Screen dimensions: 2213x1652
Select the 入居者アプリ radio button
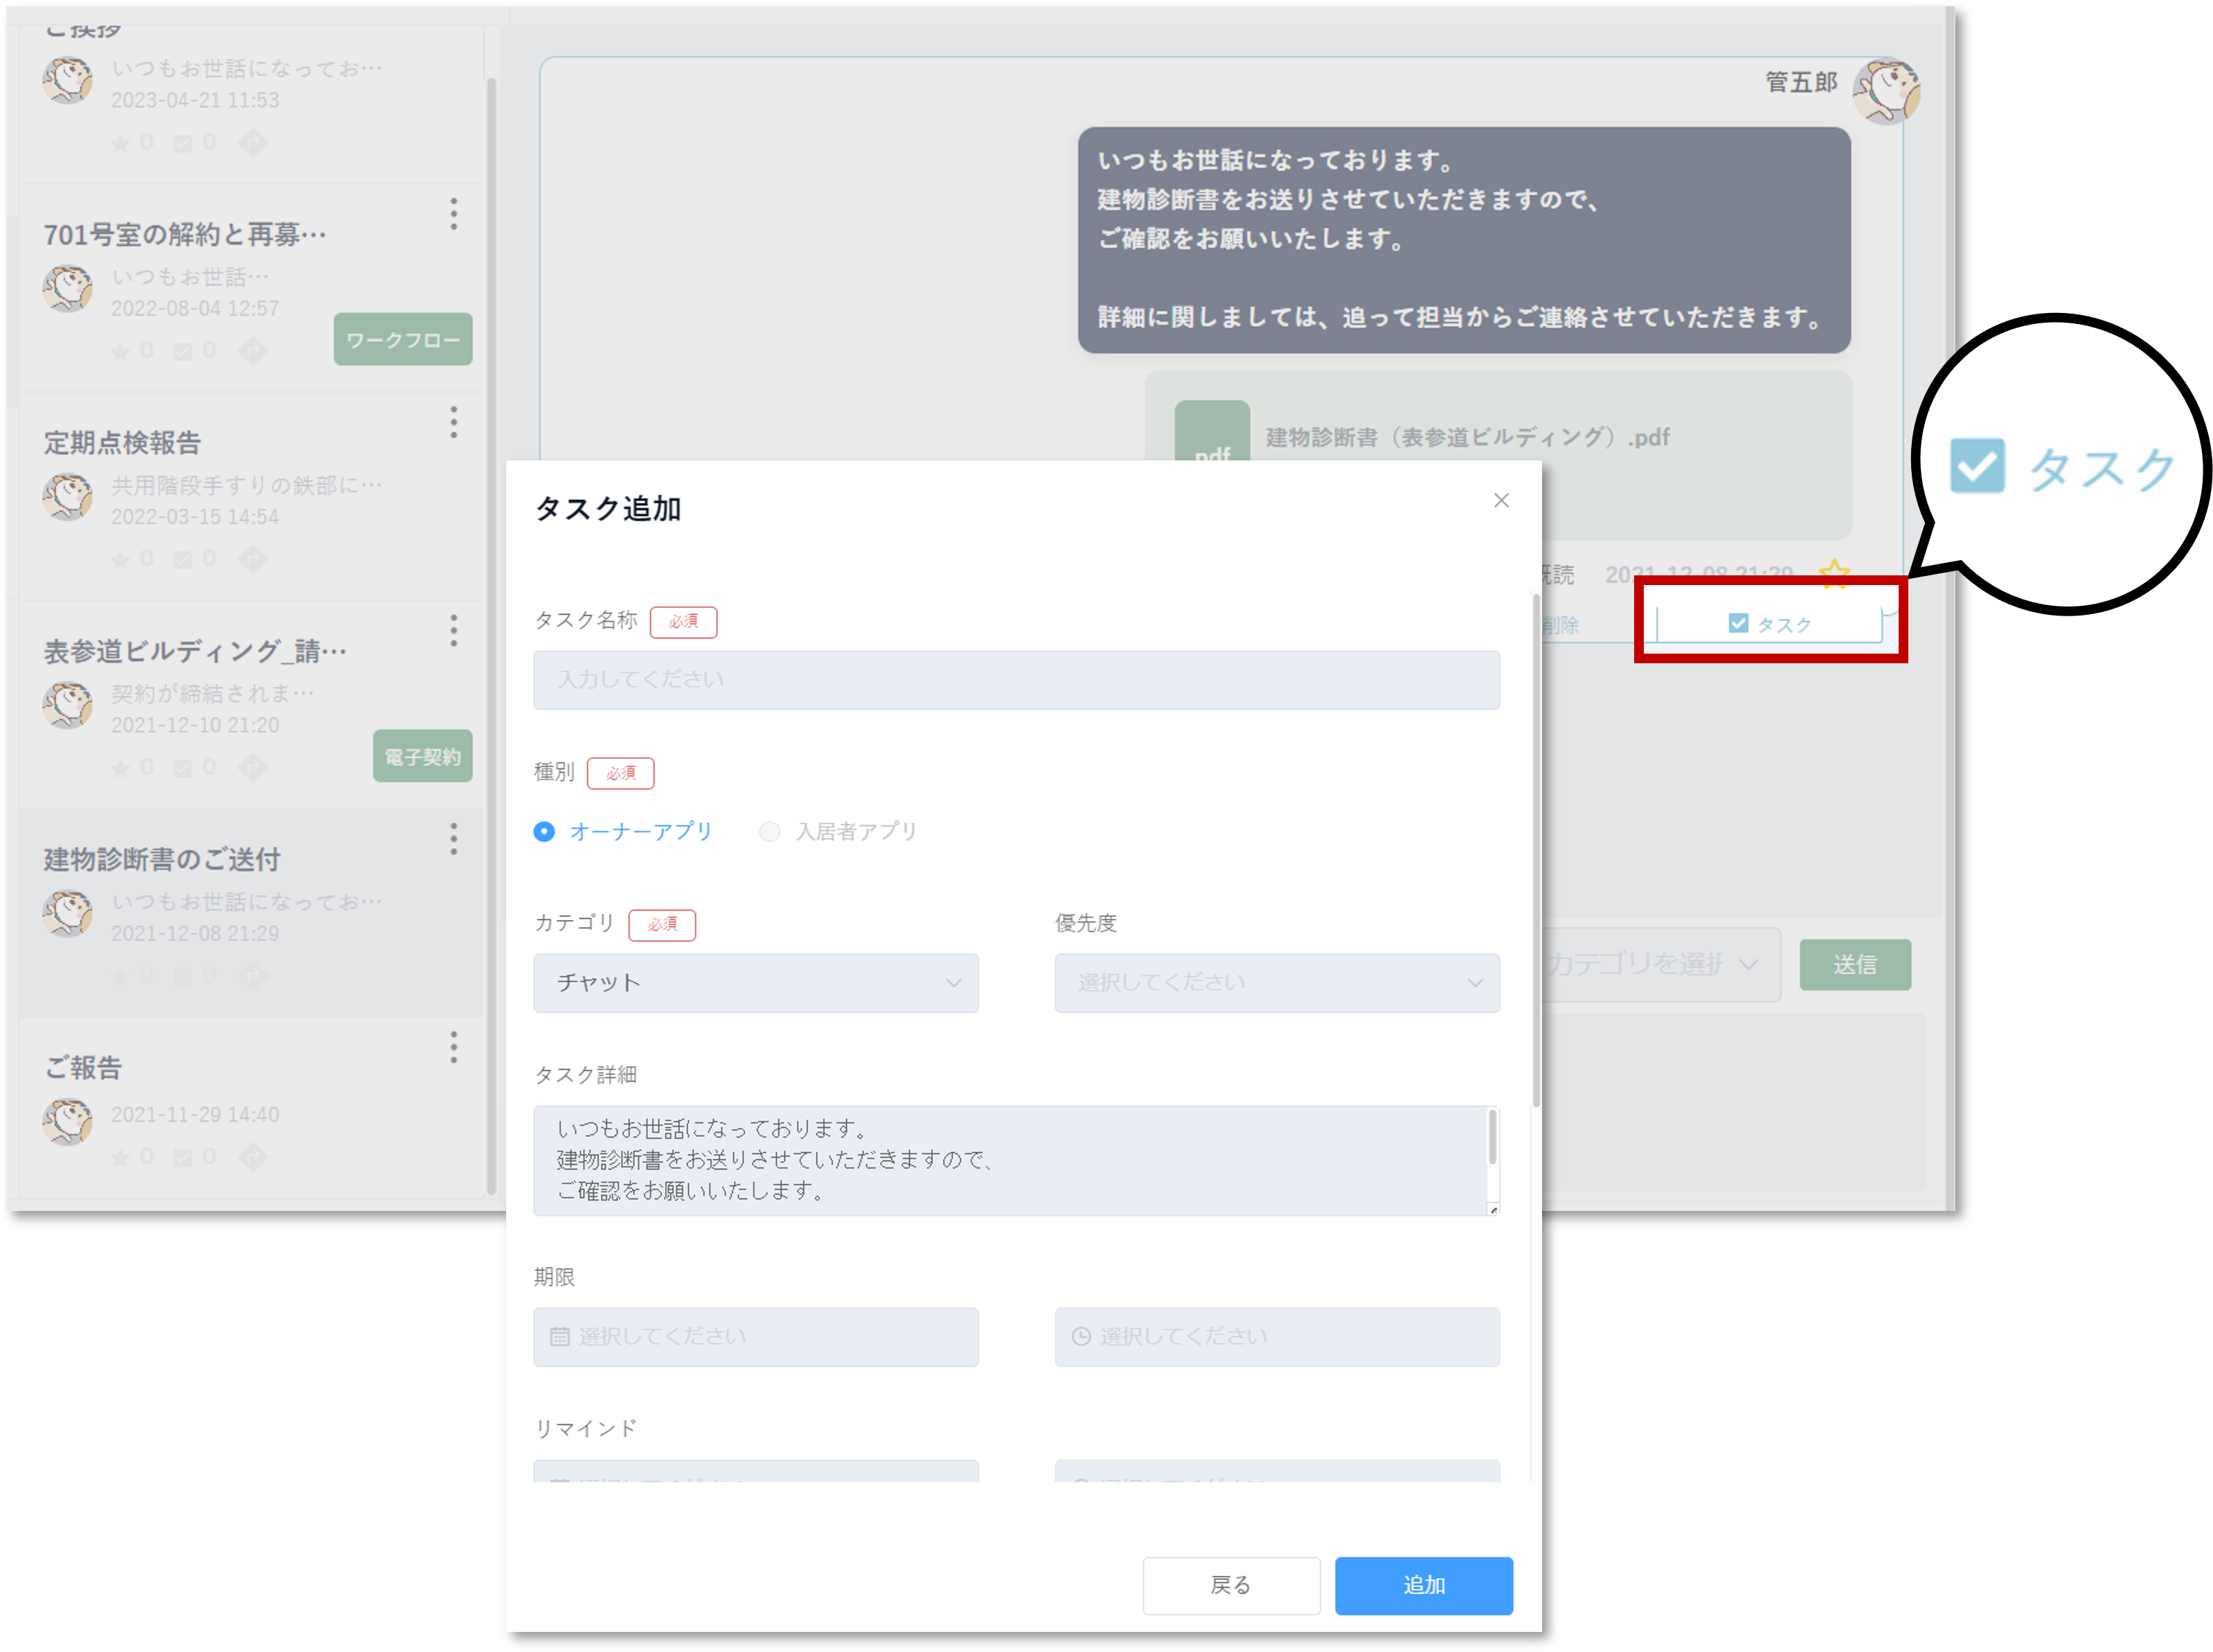pyautogui.click(x=769, y=832)
